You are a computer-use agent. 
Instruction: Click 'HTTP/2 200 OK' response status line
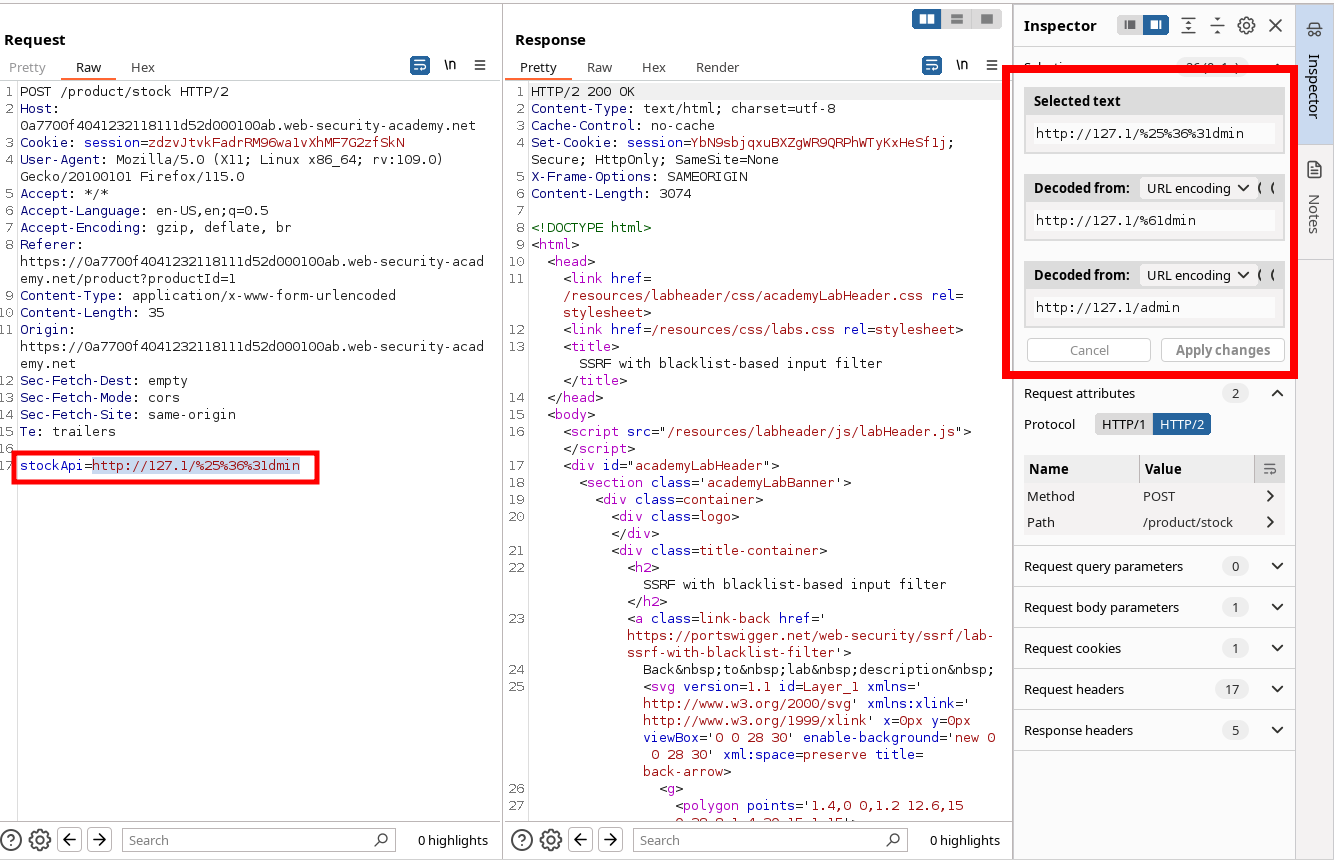pos(582,91)
